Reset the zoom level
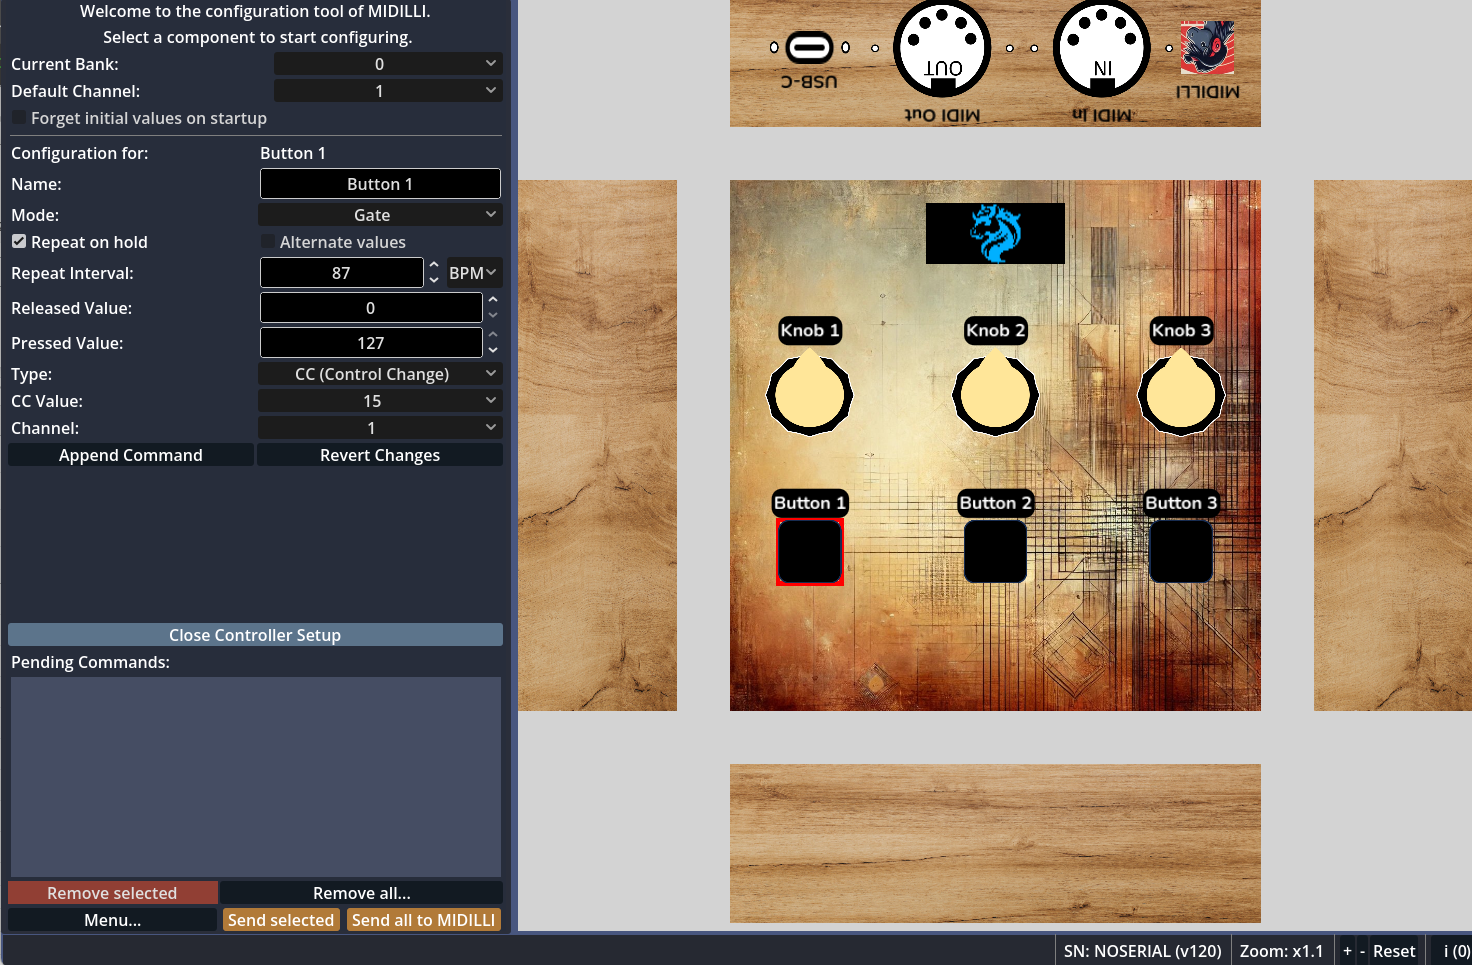This screenshot has width=1472, height=965. (x=1394, y=951)
